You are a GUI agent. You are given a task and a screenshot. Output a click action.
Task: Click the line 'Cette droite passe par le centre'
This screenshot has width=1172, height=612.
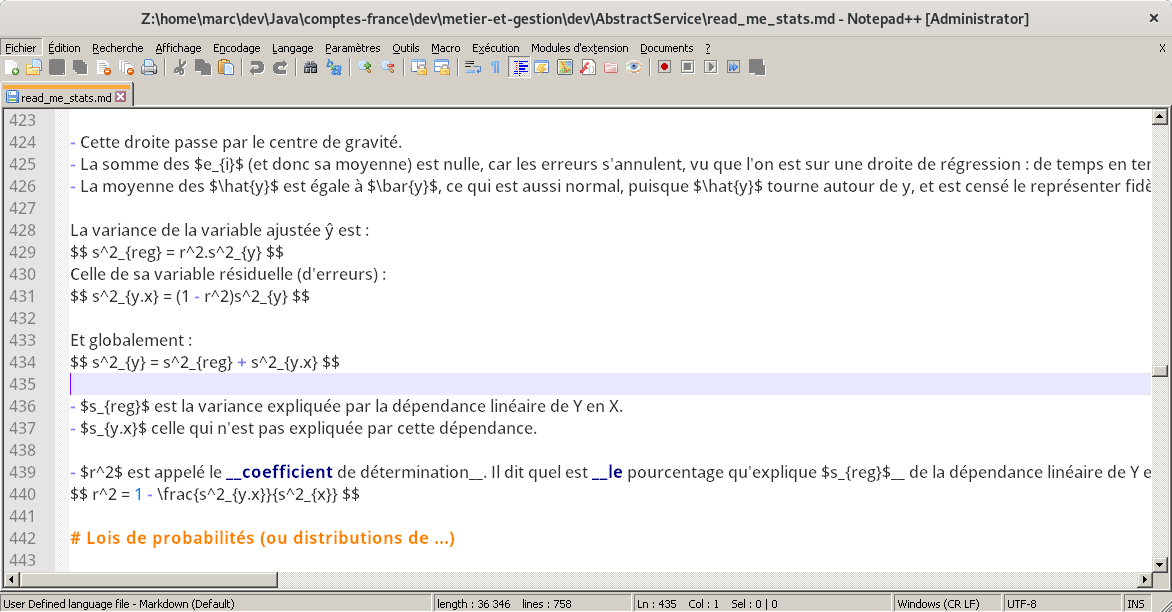point(236,142)
